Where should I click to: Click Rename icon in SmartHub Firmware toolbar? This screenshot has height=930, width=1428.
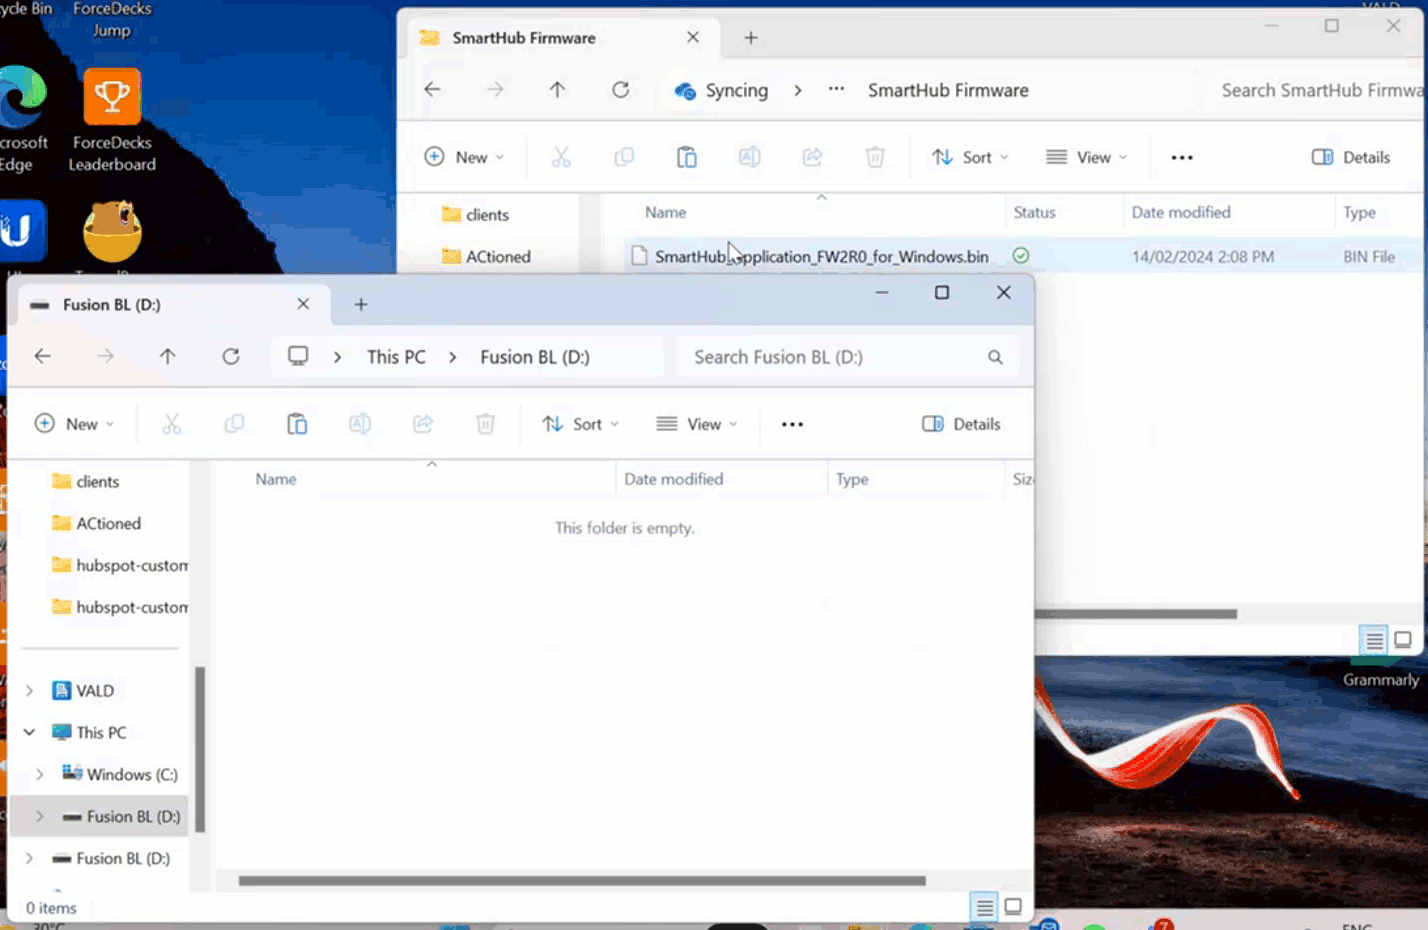coord(749,157)
